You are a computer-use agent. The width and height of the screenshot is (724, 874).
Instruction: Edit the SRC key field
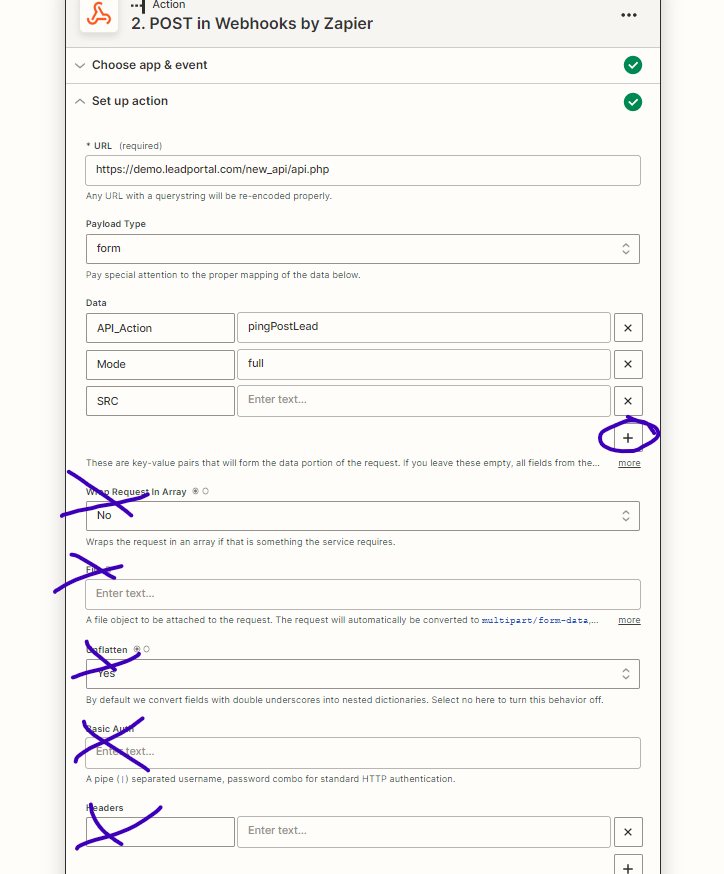pyautogui.click(x=161, y=401)
